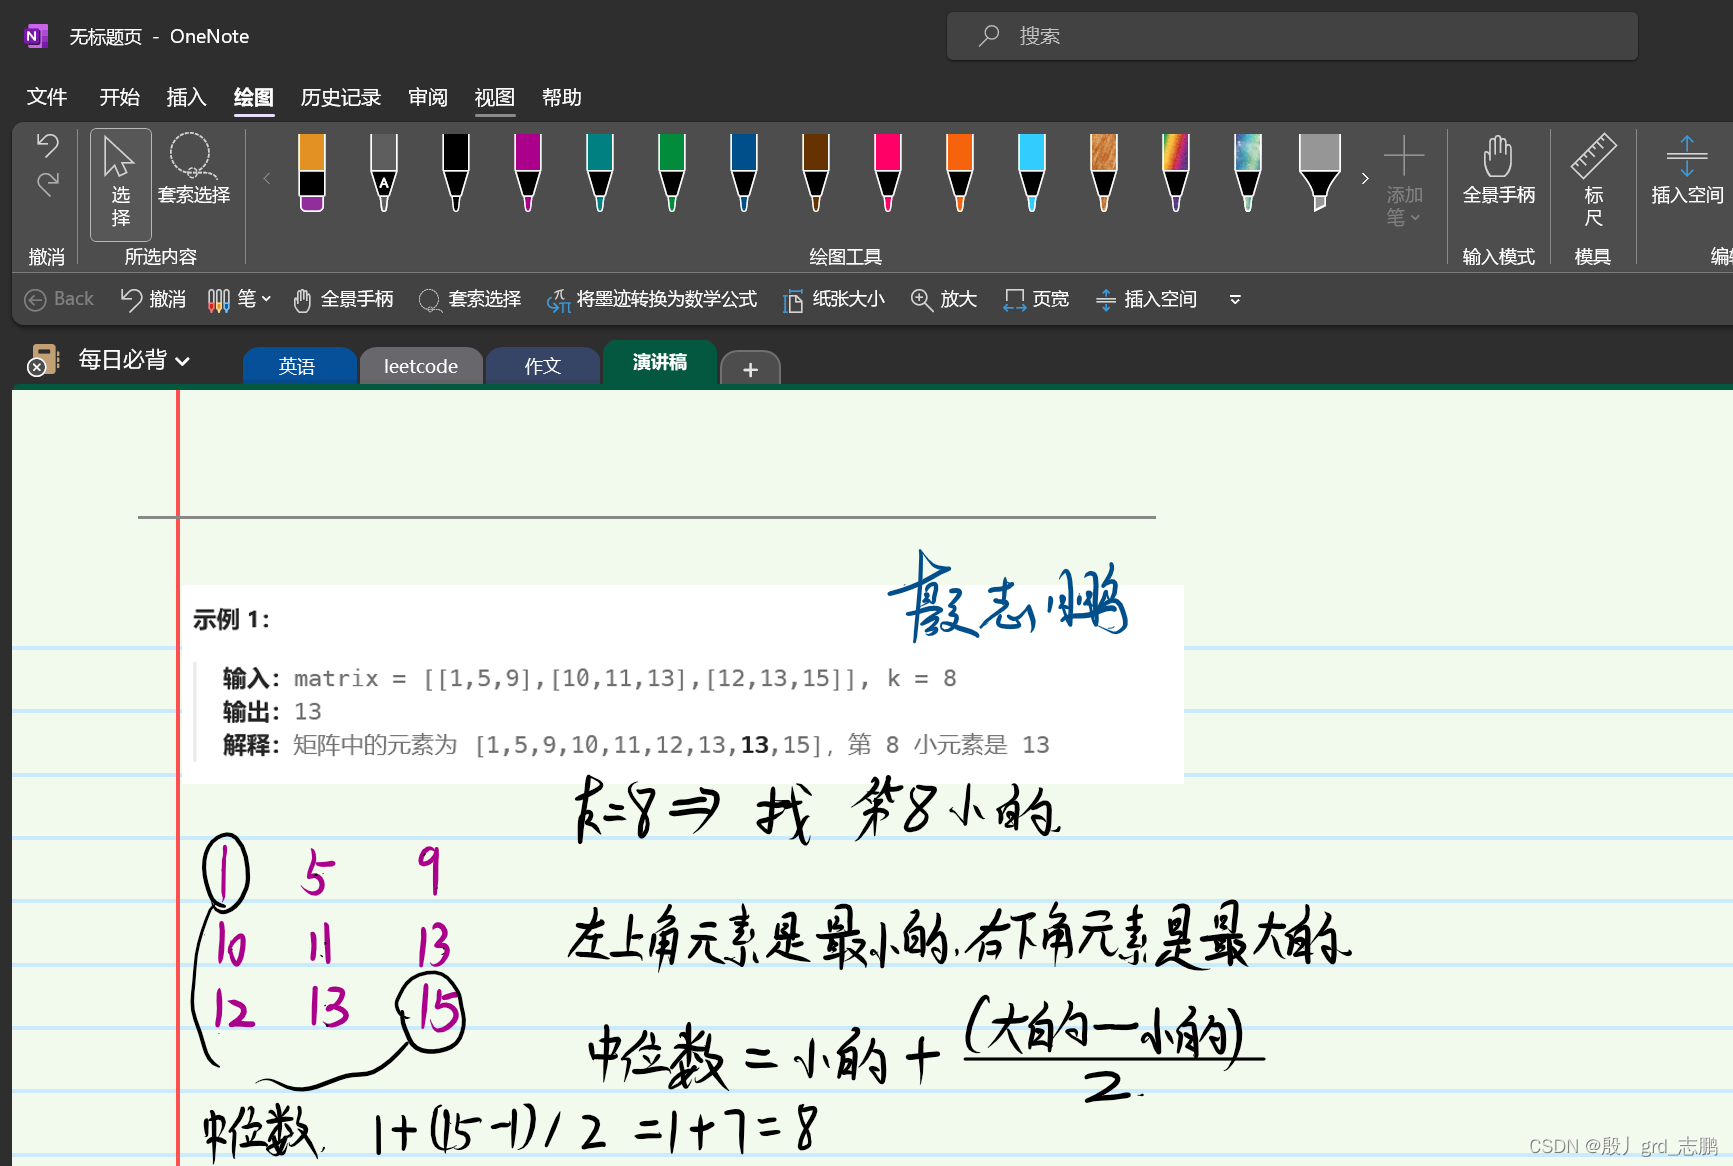Open the Add Pen dropdown

click(1404, 182)
